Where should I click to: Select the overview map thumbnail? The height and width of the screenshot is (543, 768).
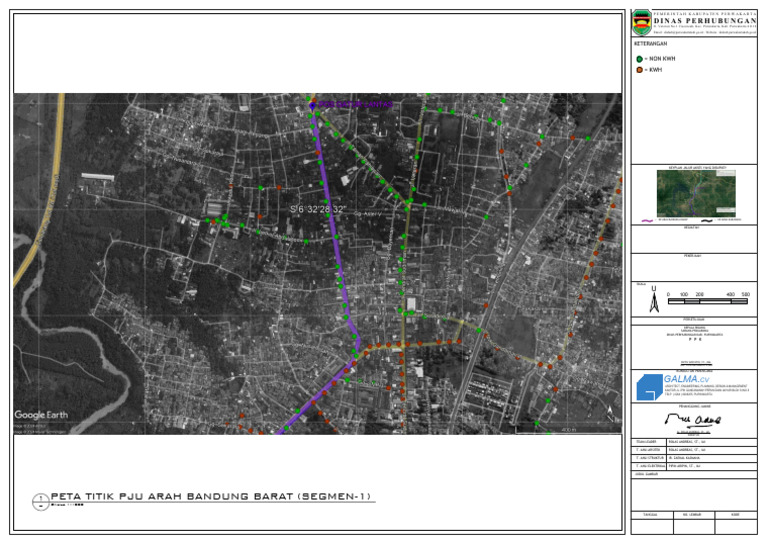[x=695, y=191]
